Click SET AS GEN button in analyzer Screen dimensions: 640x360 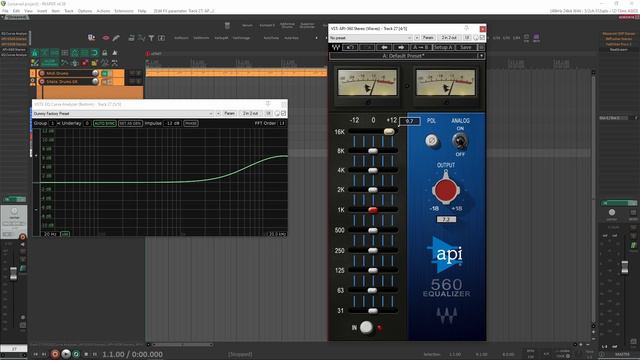tap(130, 123)
